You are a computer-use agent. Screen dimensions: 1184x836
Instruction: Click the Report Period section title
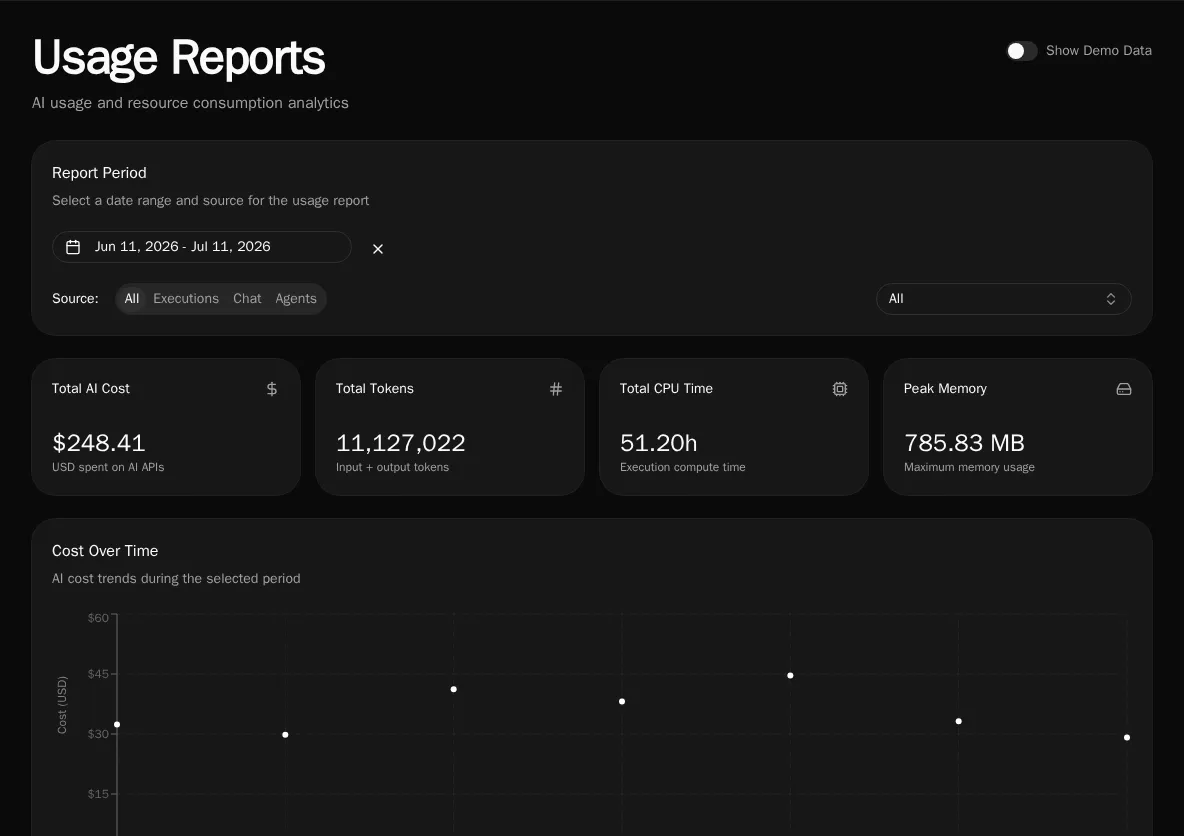tap(99, 173)
